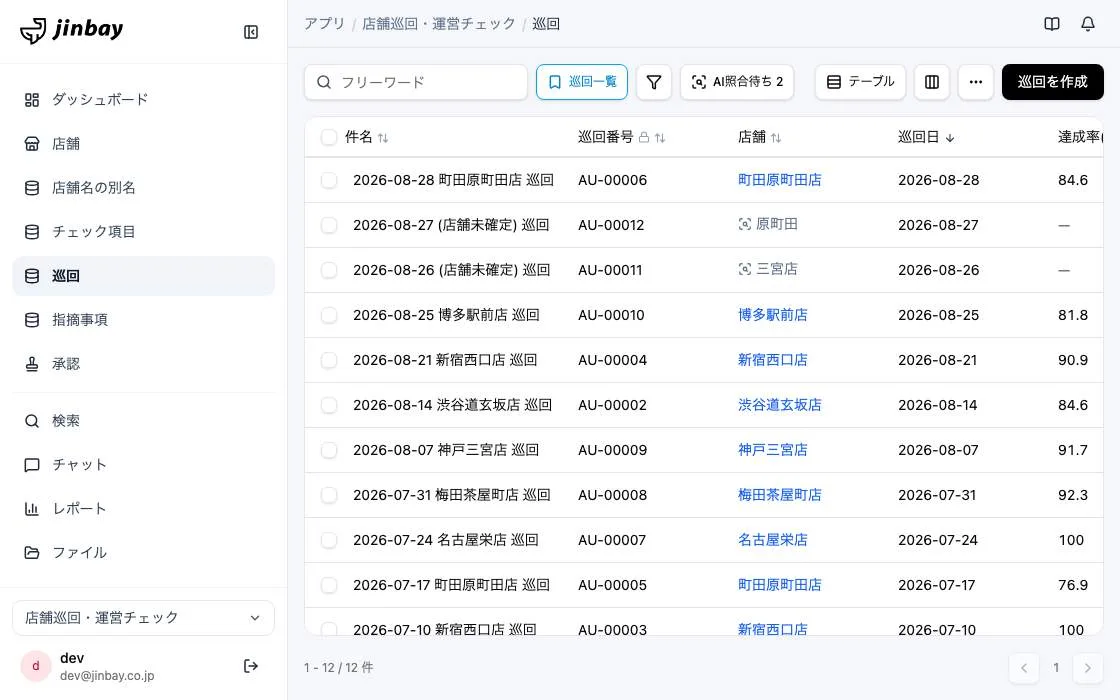Focus the フリーワード search field

pyautogui.click(x=416, y=82)
